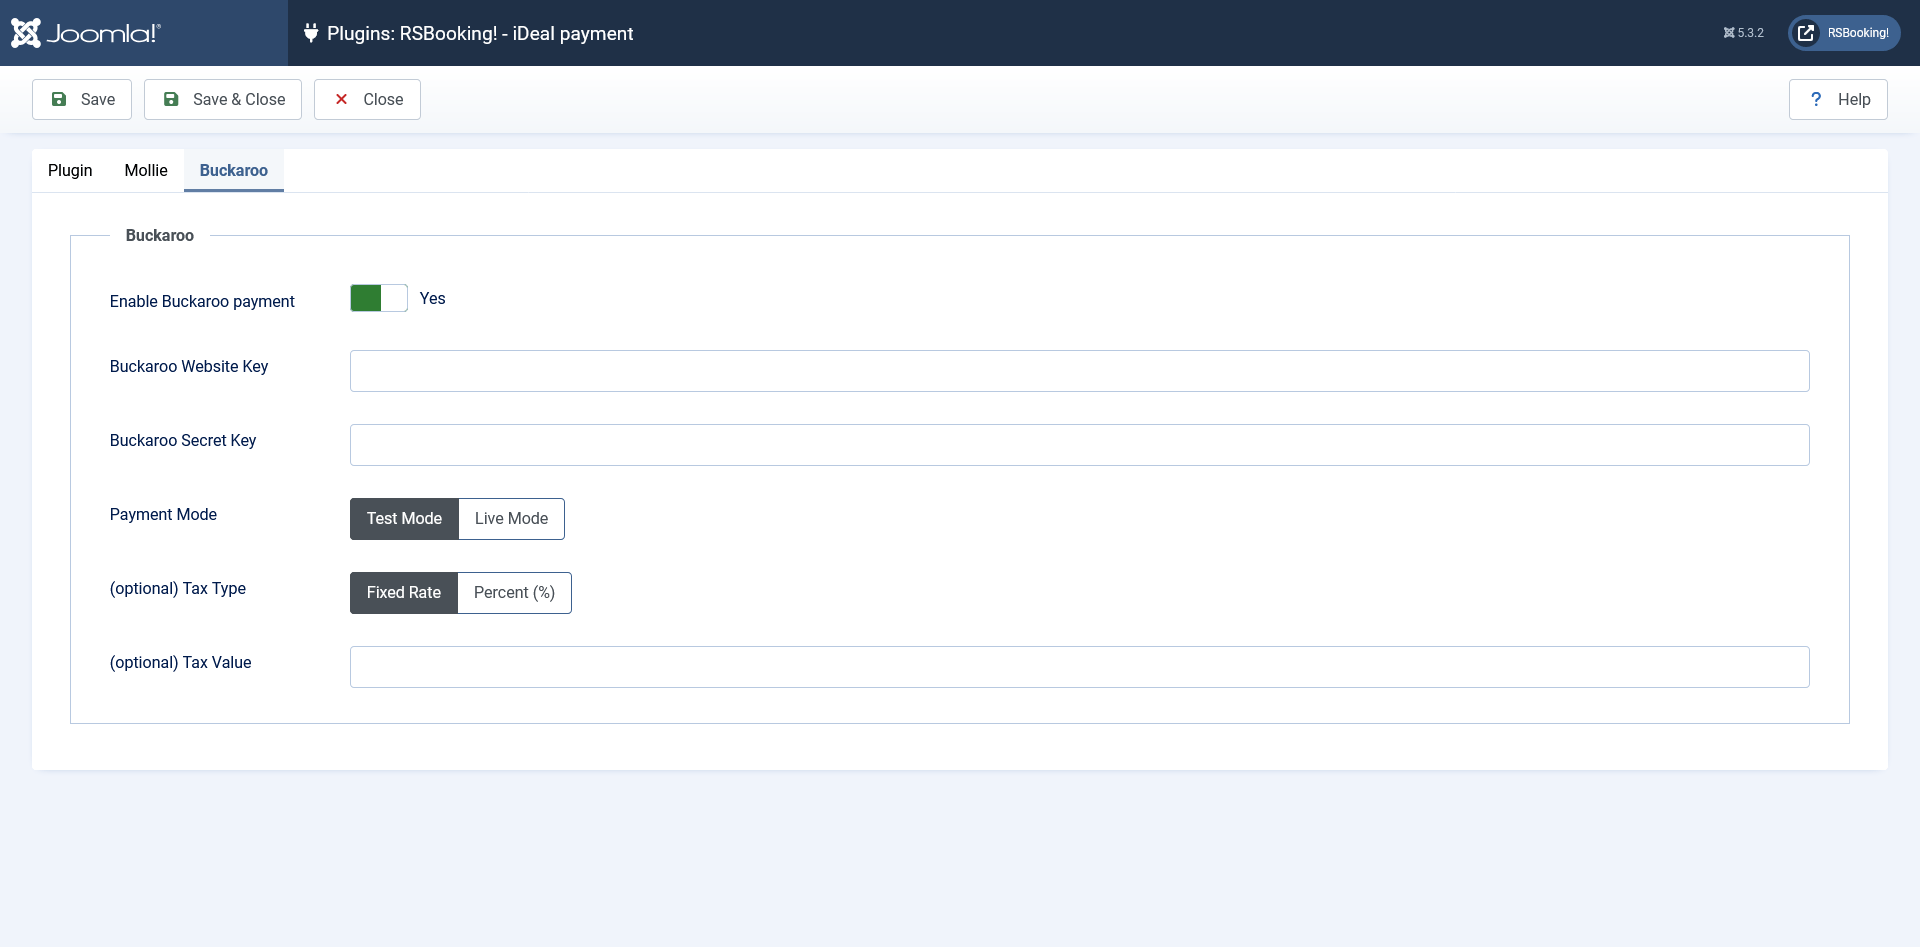Switch to the Mollie tab
The width and height of the screenshot is (1920, 947).
click(x=146, y=170)
